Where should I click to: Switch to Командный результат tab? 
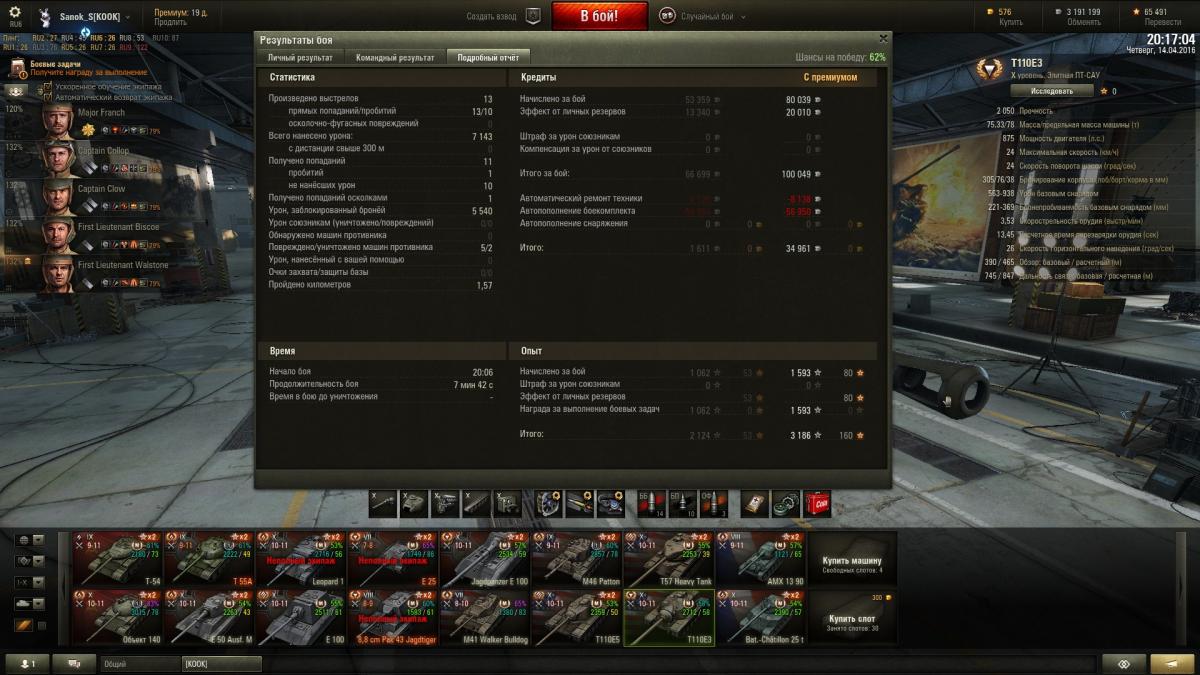click(395, 57)
